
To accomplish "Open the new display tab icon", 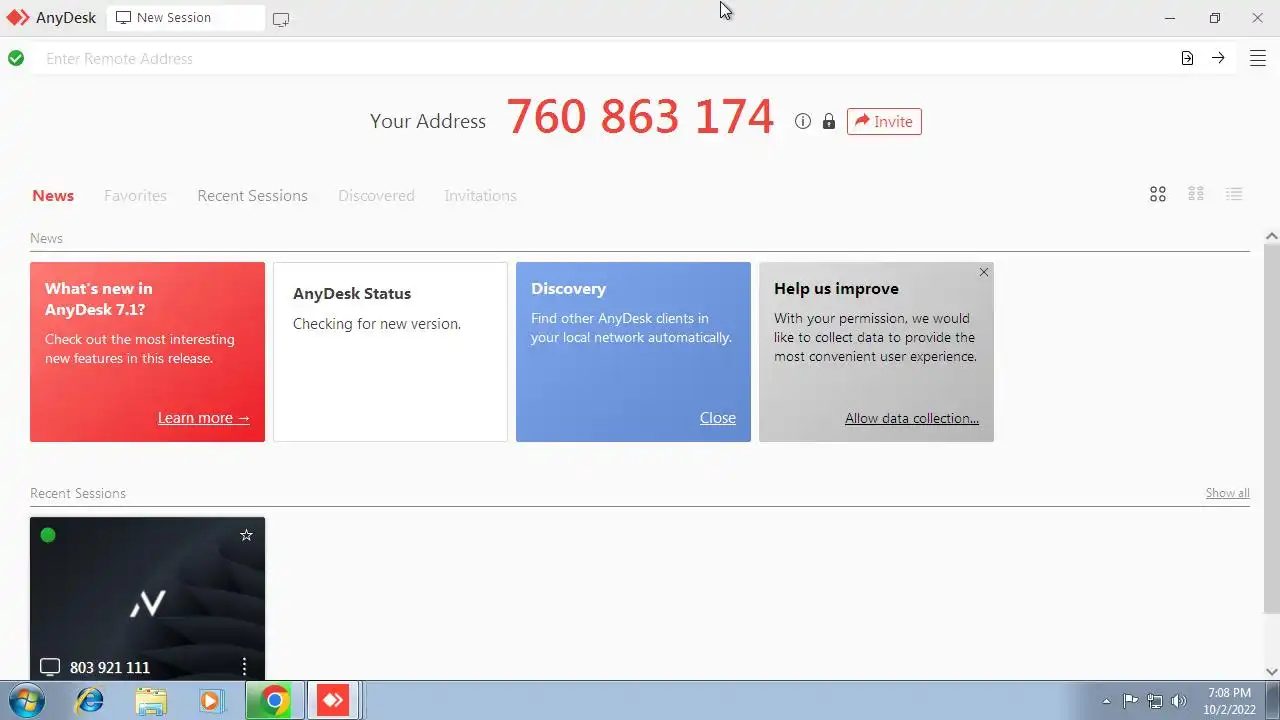I will 281,19.
